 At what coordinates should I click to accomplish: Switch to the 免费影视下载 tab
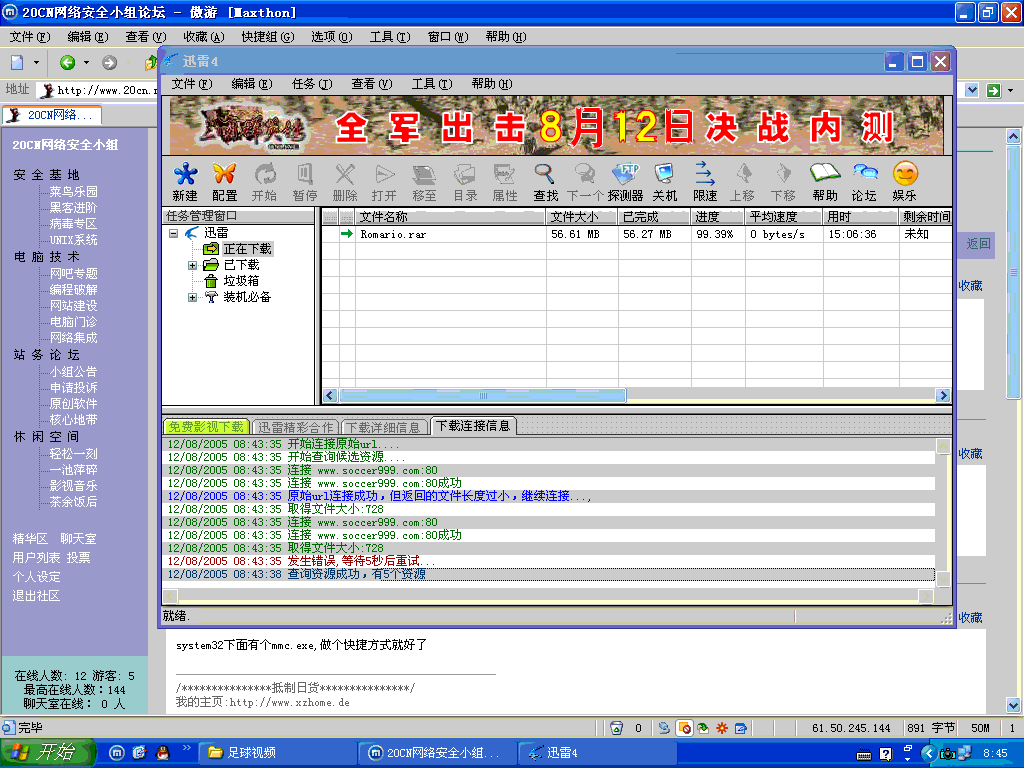[206, 426]
